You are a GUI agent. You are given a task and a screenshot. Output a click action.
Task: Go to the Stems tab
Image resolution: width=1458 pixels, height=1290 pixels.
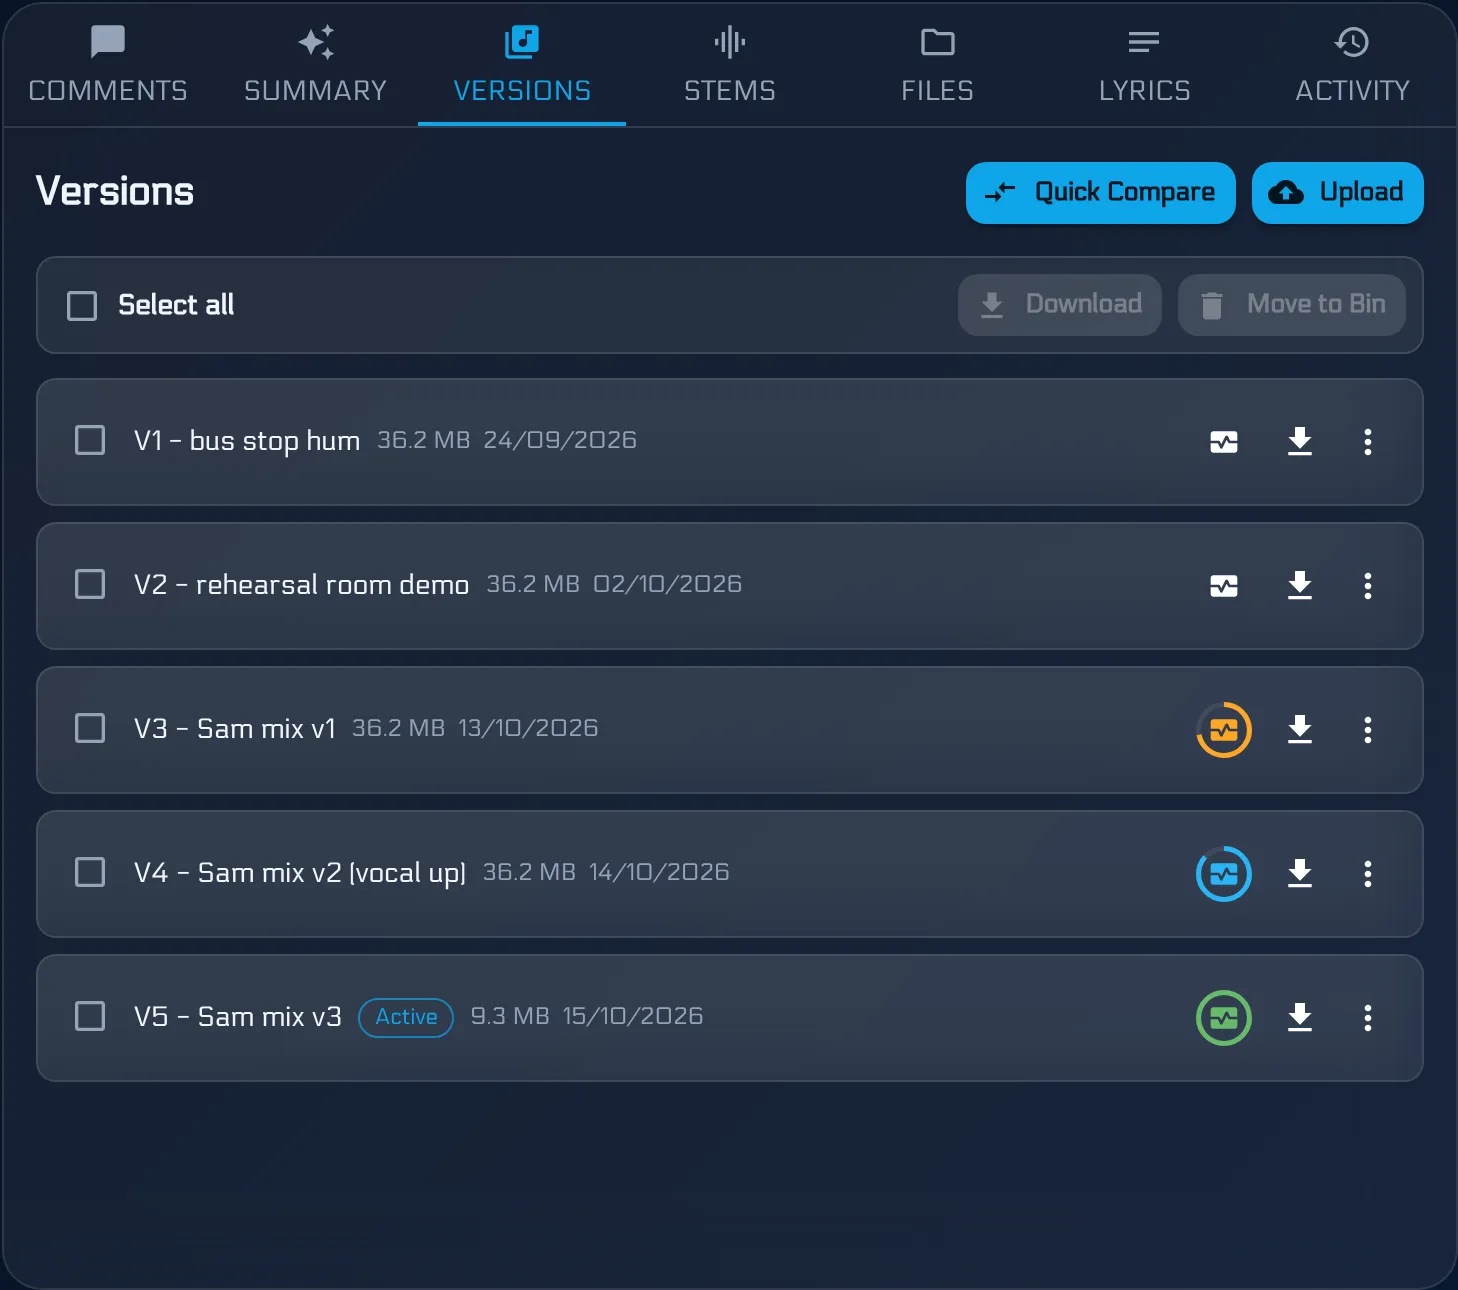[x=730, y=65]
